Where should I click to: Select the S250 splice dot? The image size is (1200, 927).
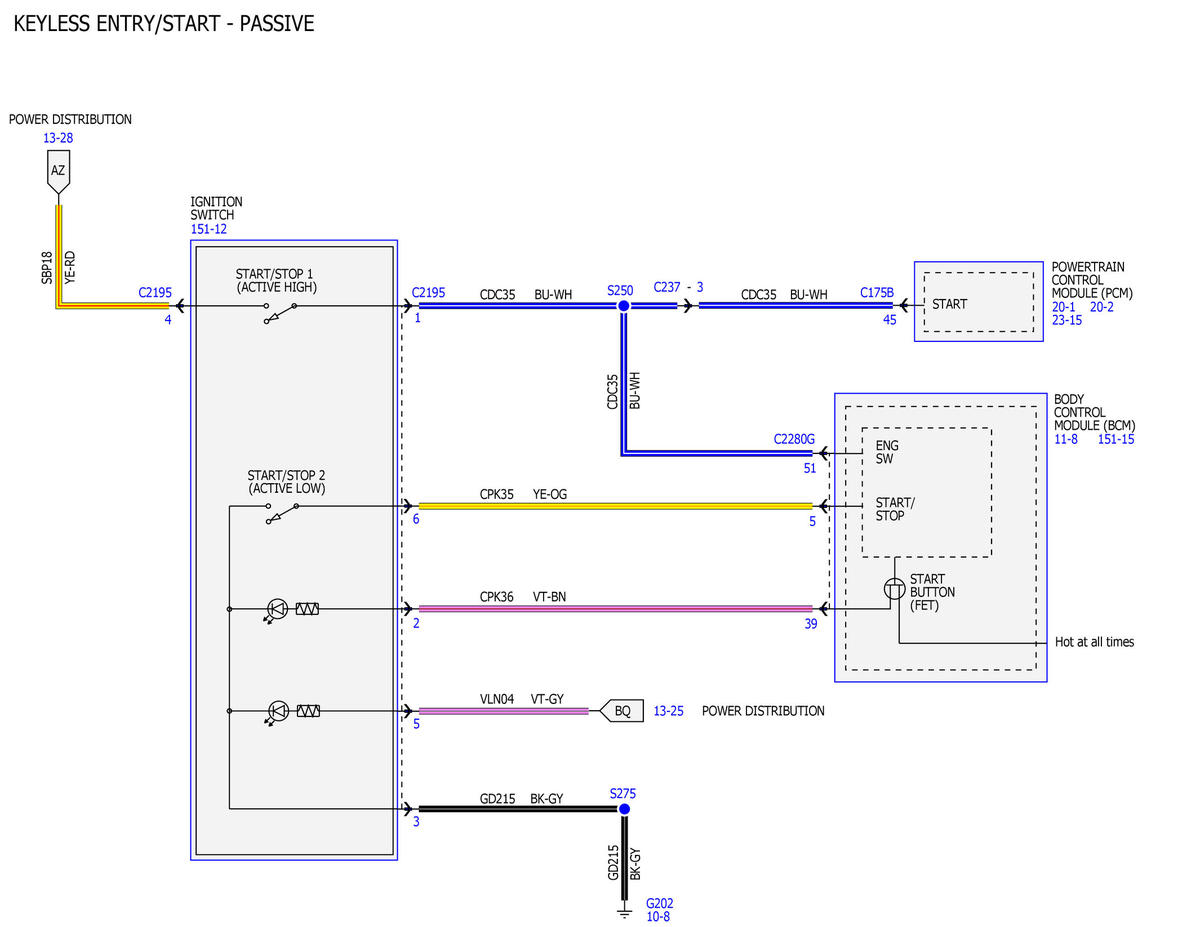(622, 306)
